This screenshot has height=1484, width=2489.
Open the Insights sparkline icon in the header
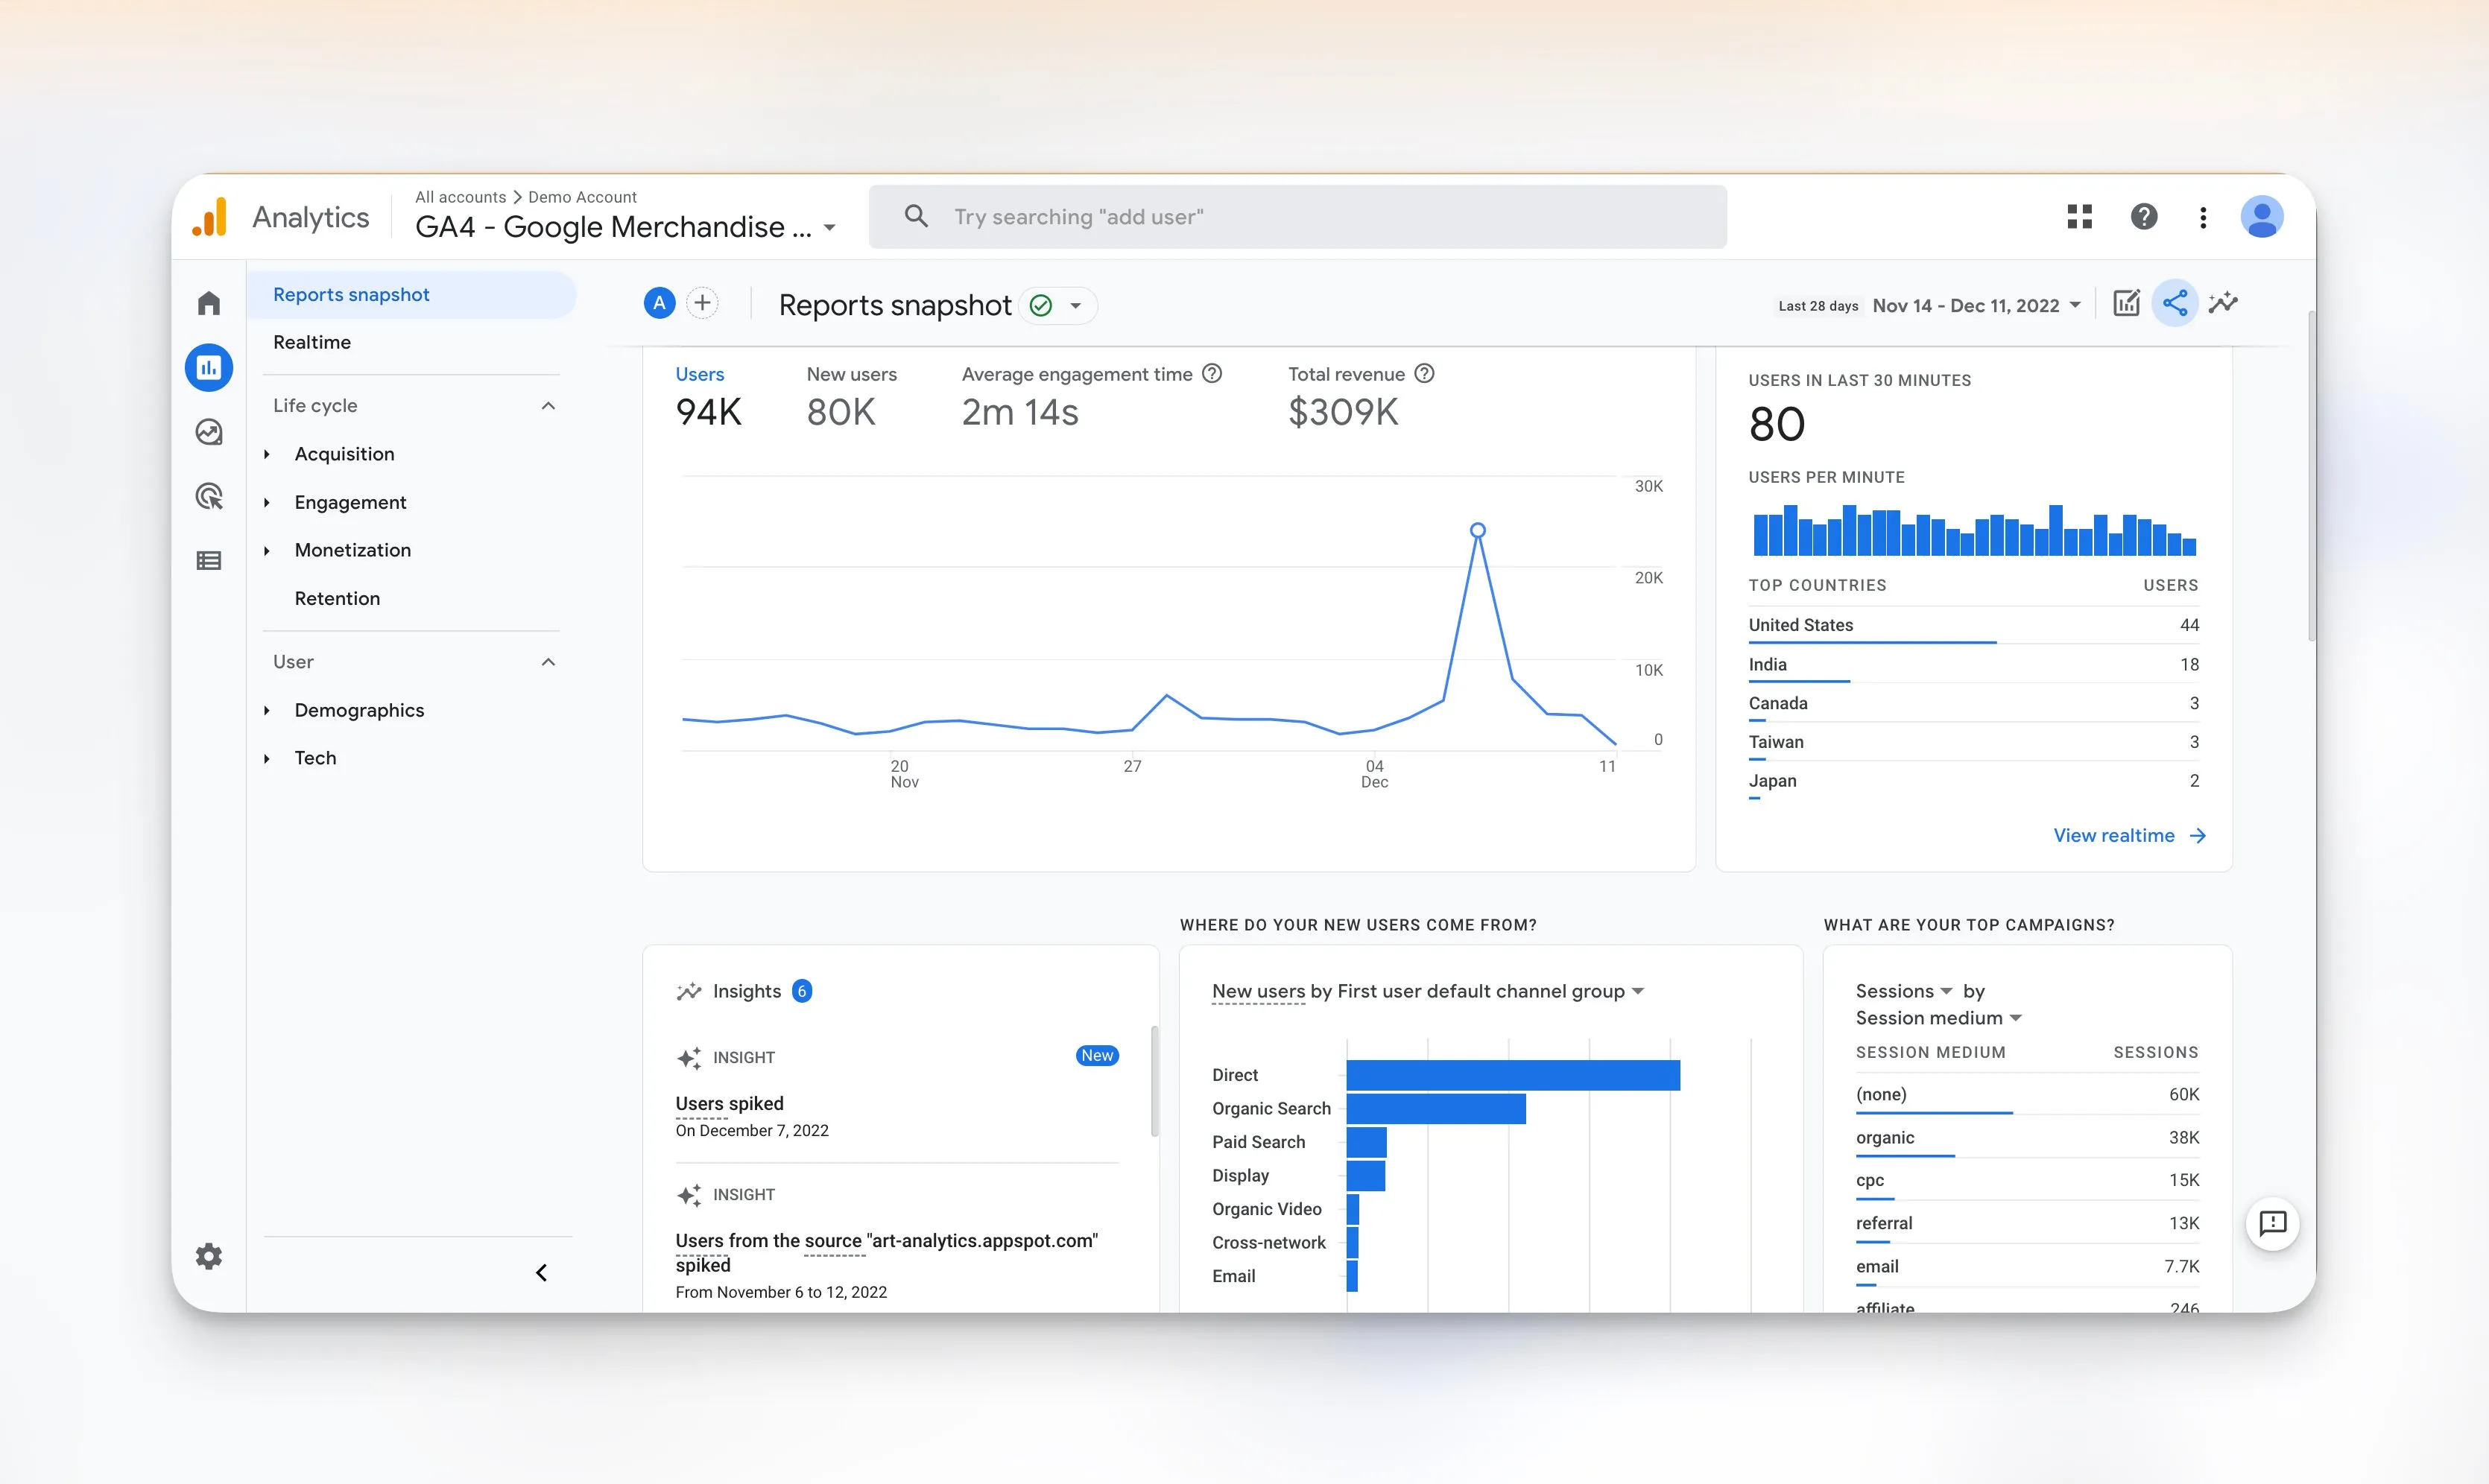(2223, 303)
